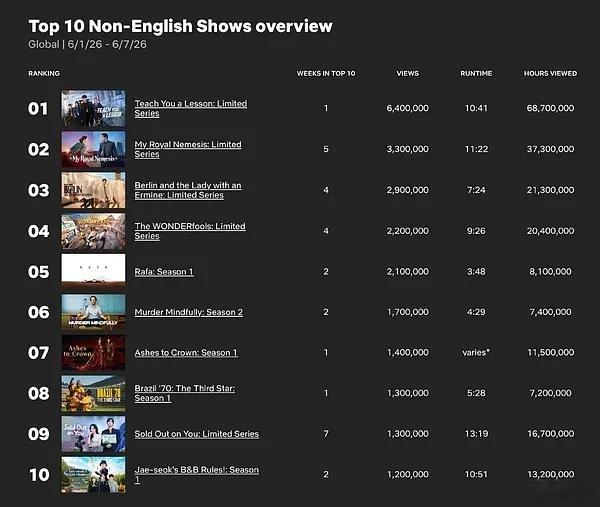Click the 5:28 runtime value
Screen dimensions: 600x507
click(476, 393)
